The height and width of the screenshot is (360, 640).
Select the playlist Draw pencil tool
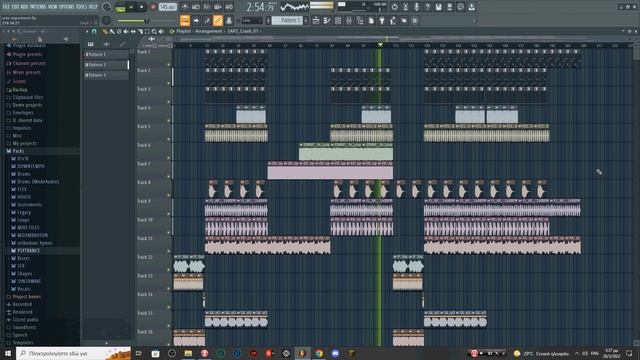pos(105,31)
